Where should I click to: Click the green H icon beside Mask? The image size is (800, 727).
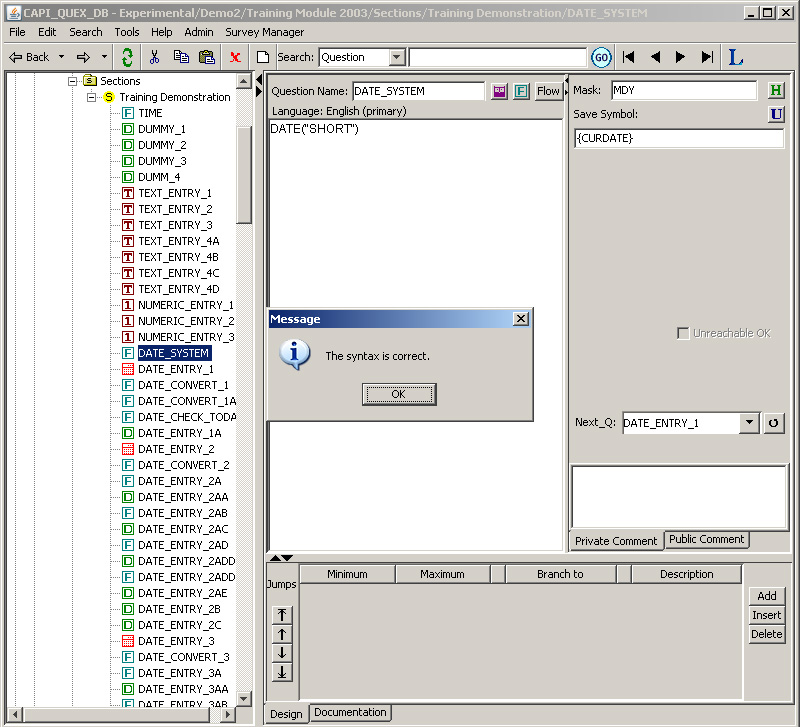776,90
